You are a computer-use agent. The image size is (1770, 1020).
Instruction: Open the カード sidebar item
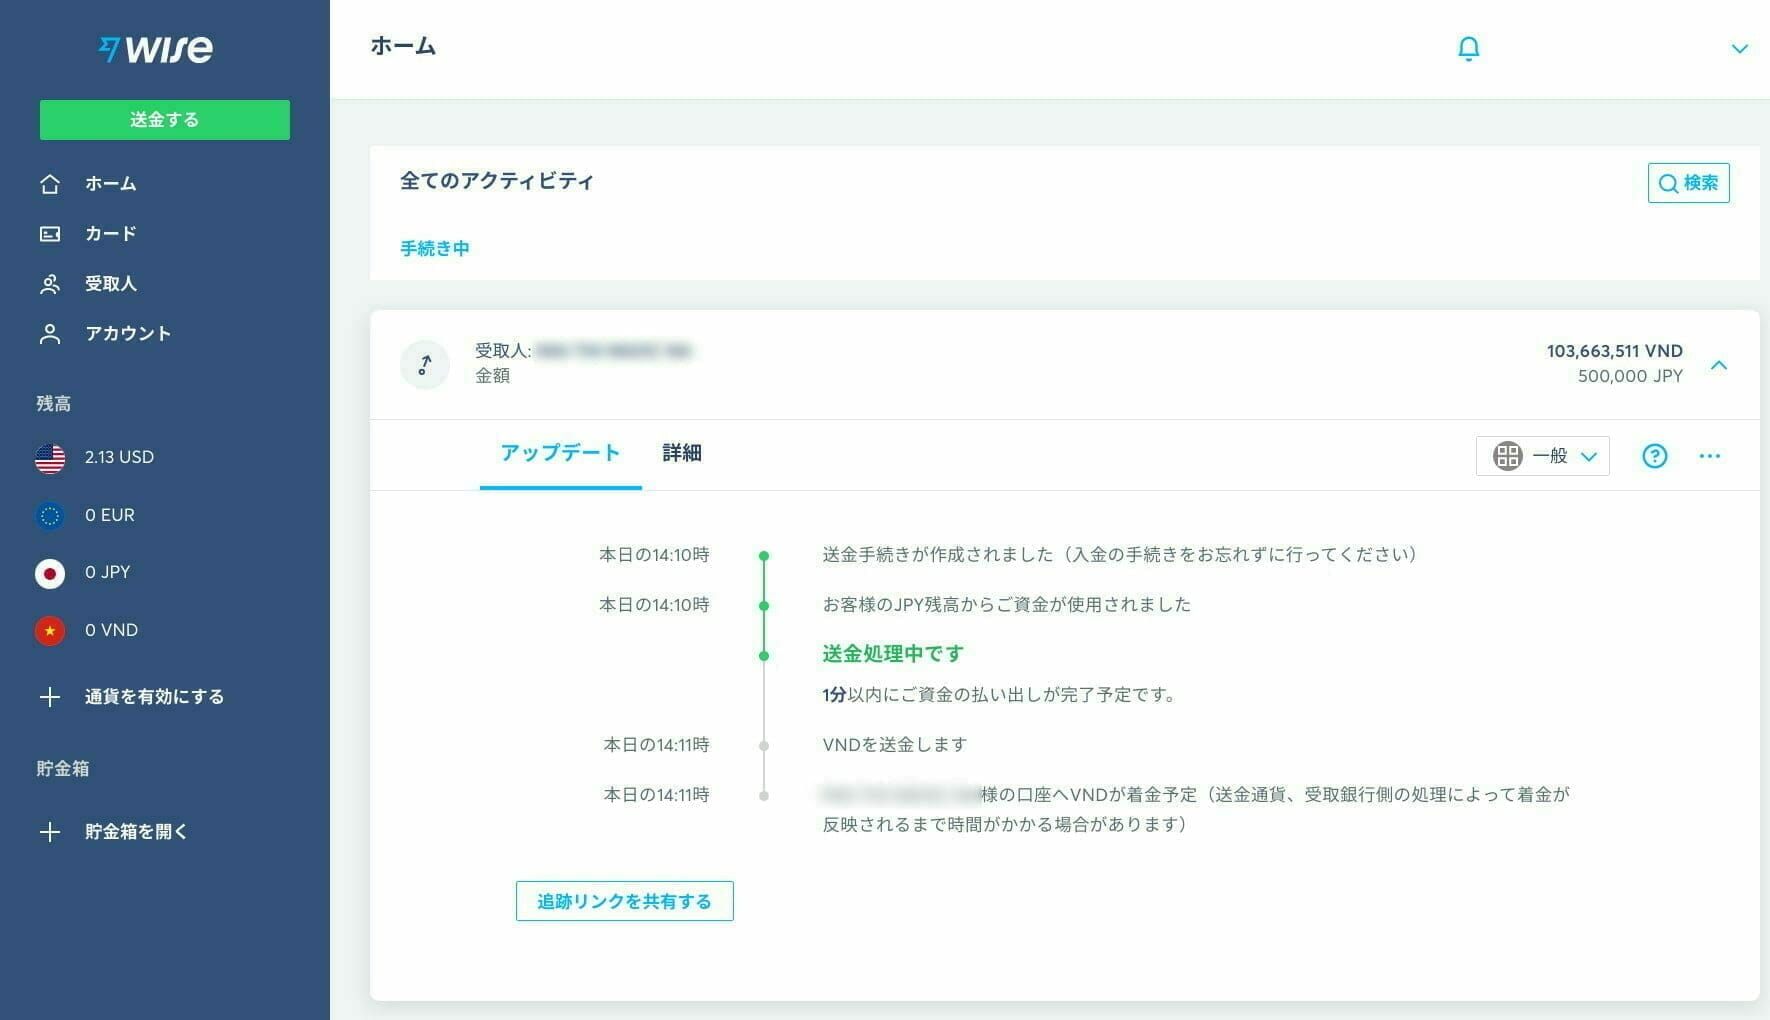coord(110,234)
